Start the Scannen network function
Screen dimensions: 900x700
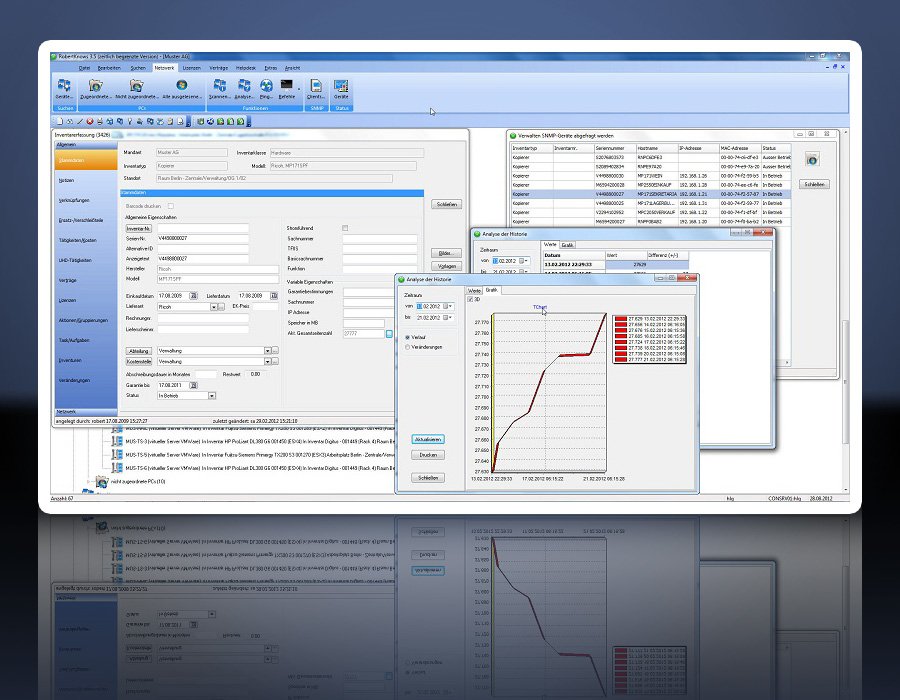coord(219,89)
